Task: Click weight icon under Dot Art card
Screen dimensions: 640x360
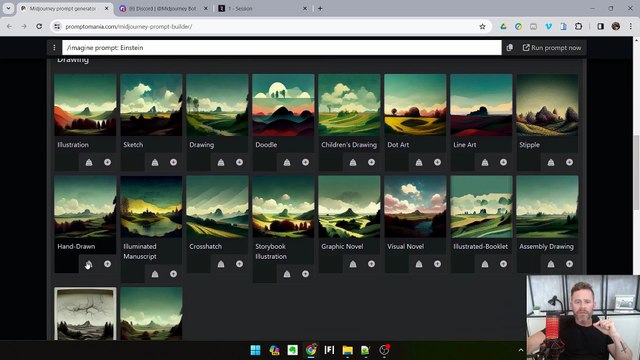Action: [x=419, y=162]
